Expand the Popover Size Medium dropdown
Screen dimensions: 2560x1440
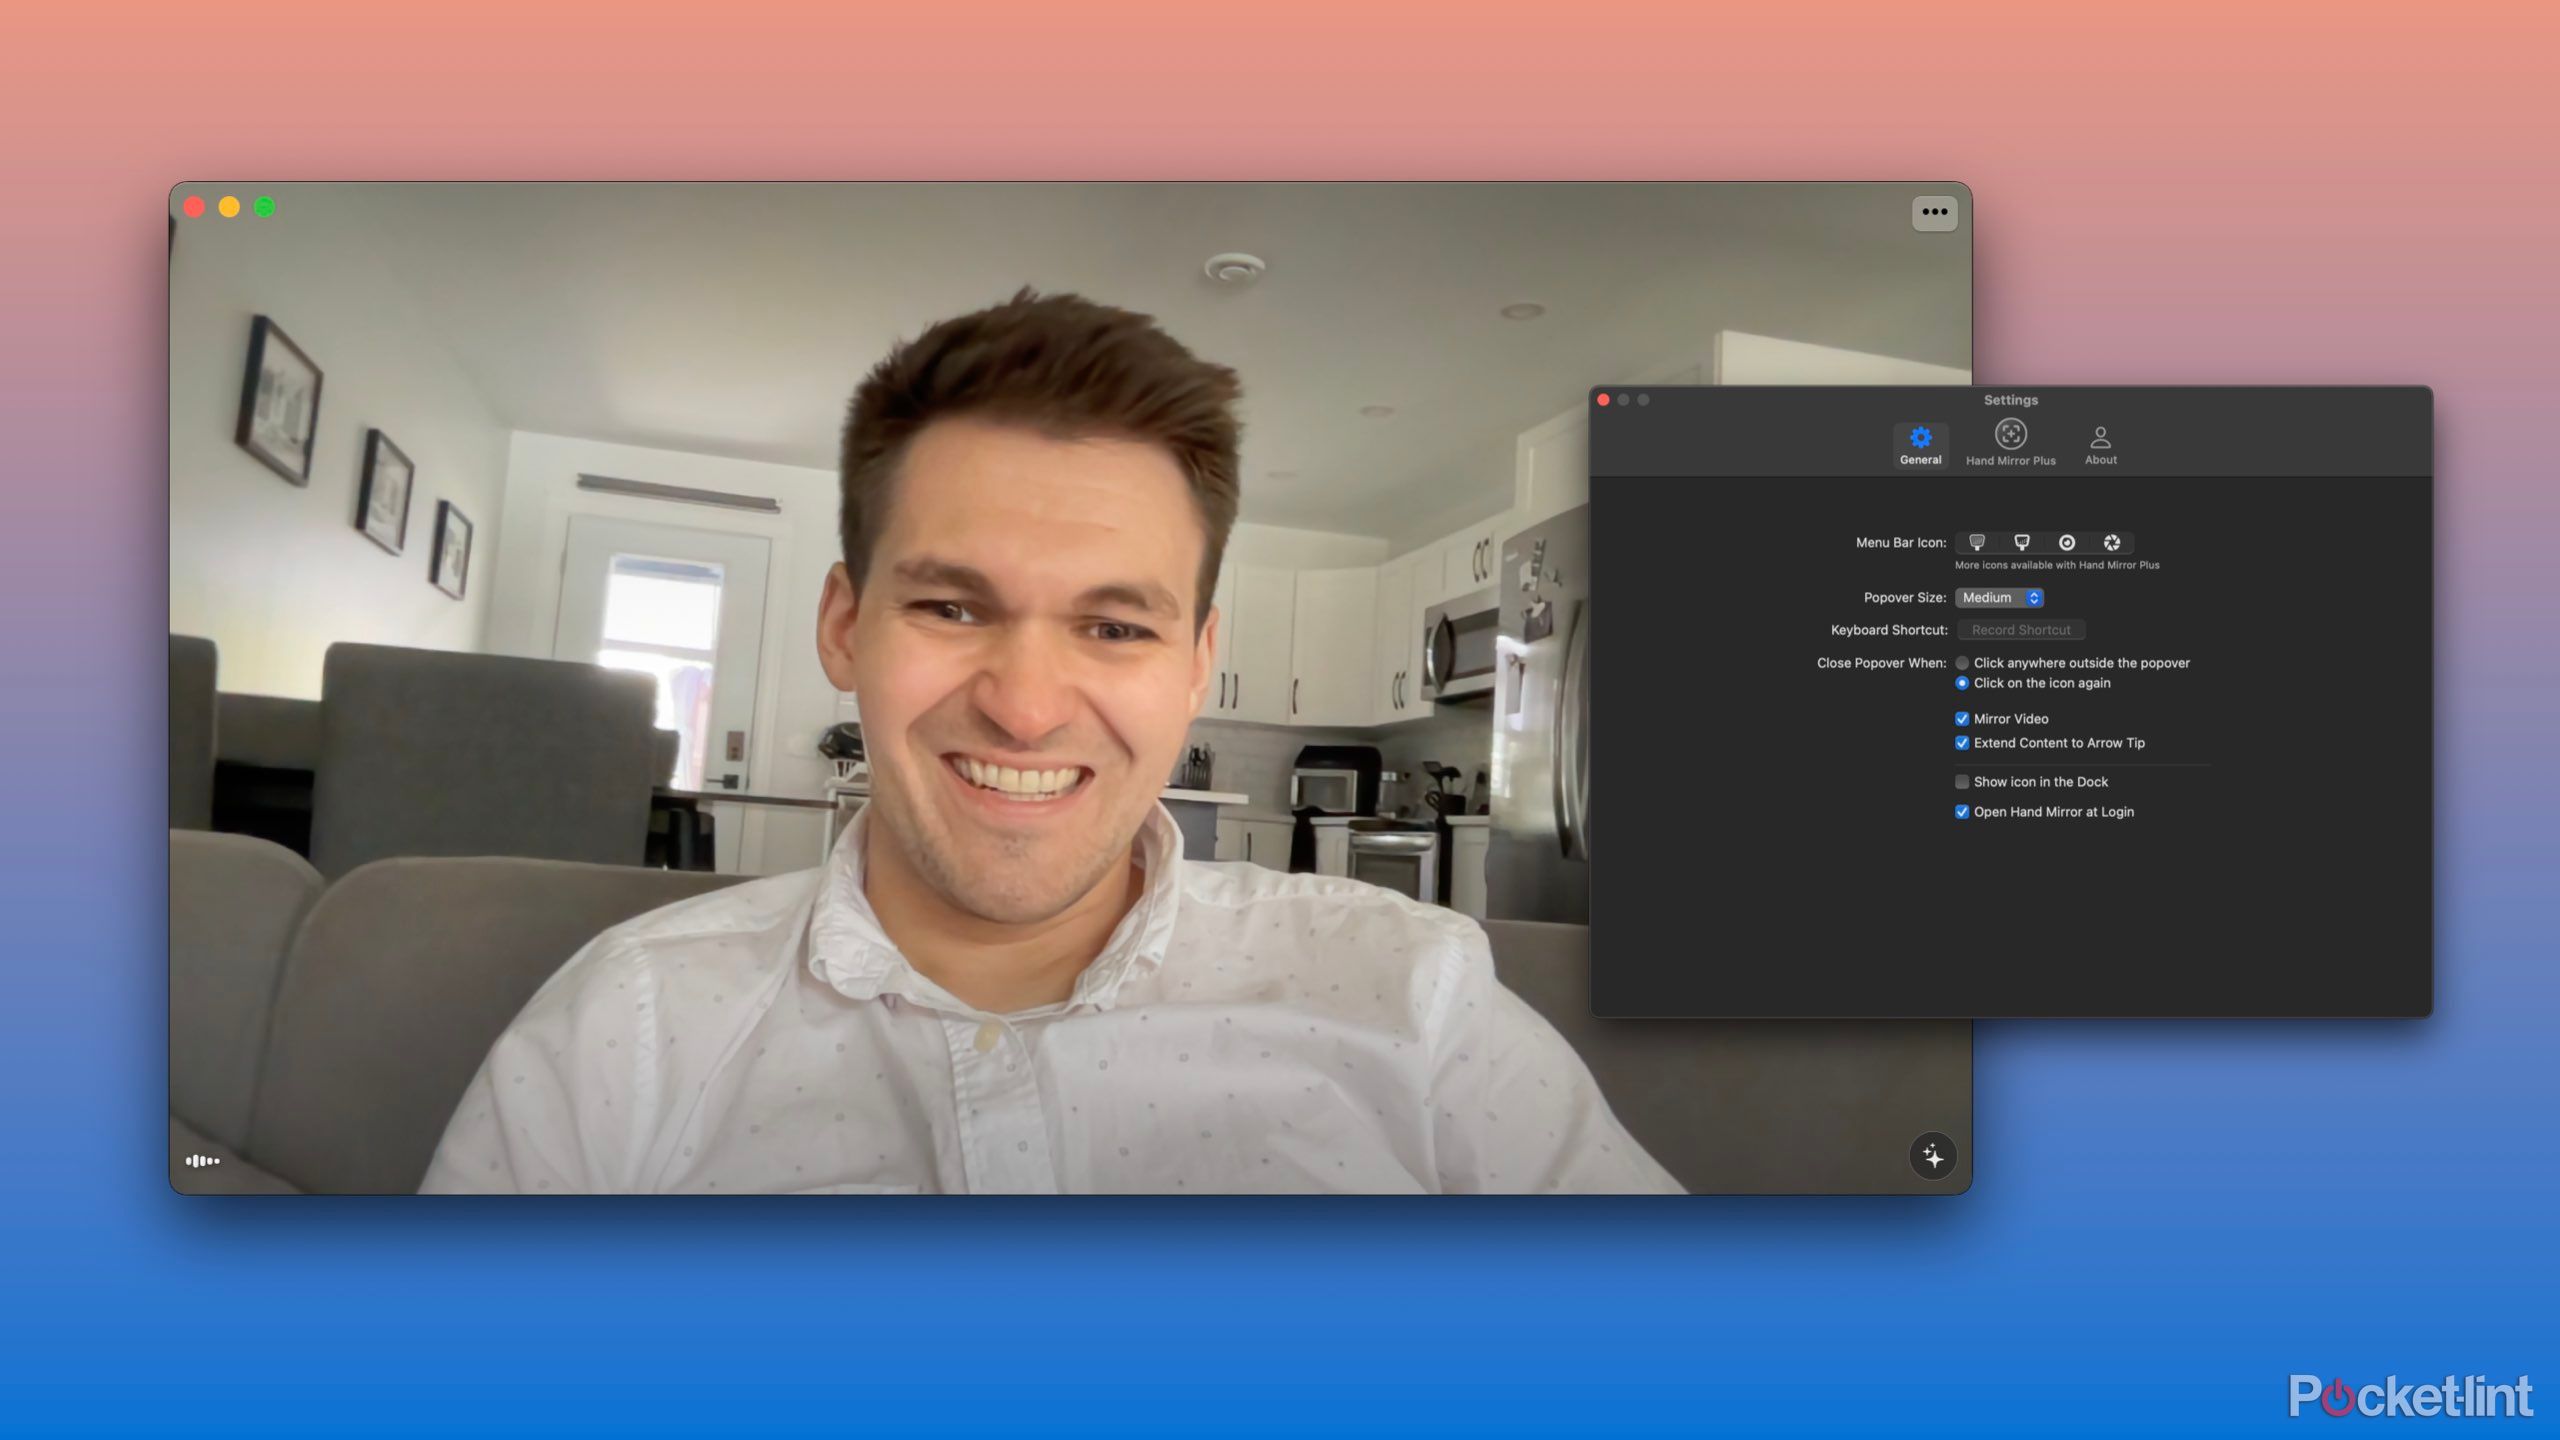tap(1999, 597)
